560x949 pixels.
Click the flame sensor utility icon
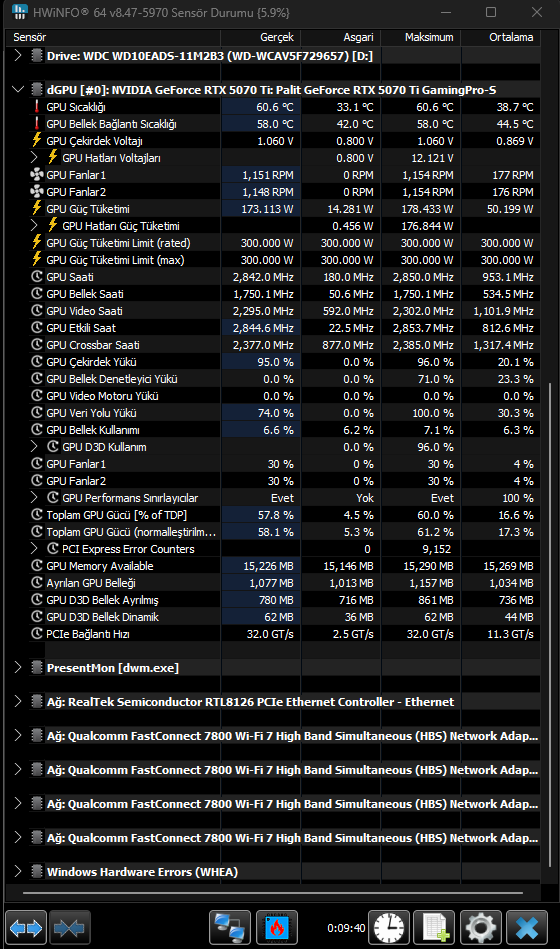click(277, 927)
